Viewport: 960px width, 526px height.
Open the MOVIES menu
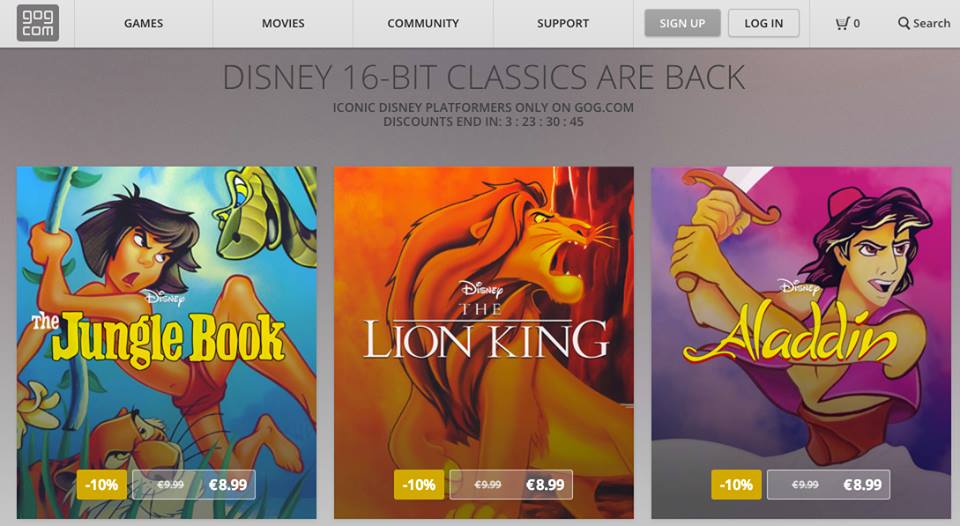tap(283, 23)
